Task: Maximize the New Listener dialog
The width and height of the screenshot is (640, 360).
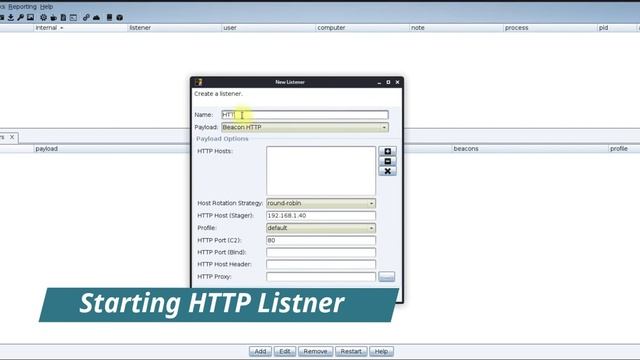Action: click(388, 82)
